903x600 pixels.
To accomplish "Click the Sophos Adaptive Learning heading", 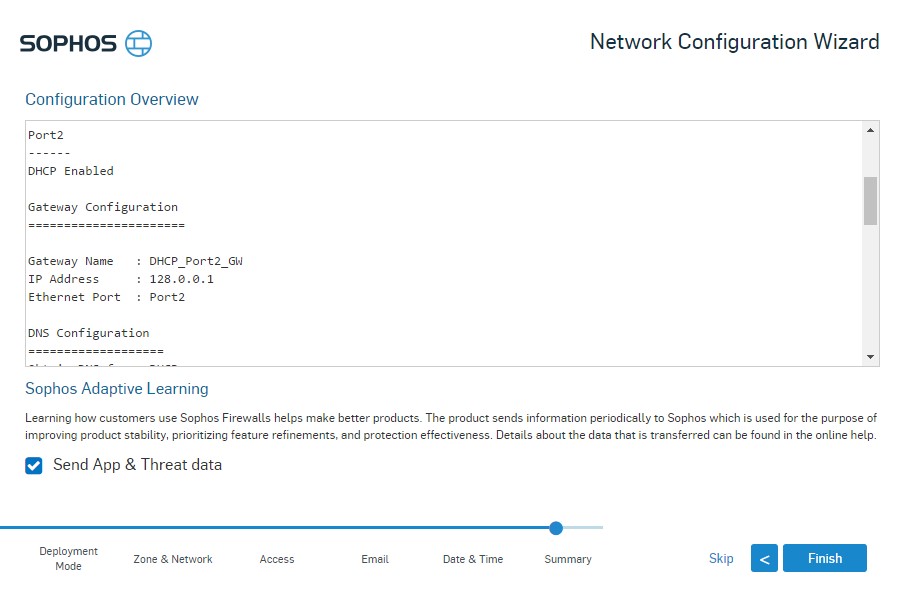I will (x=117, y=389).
